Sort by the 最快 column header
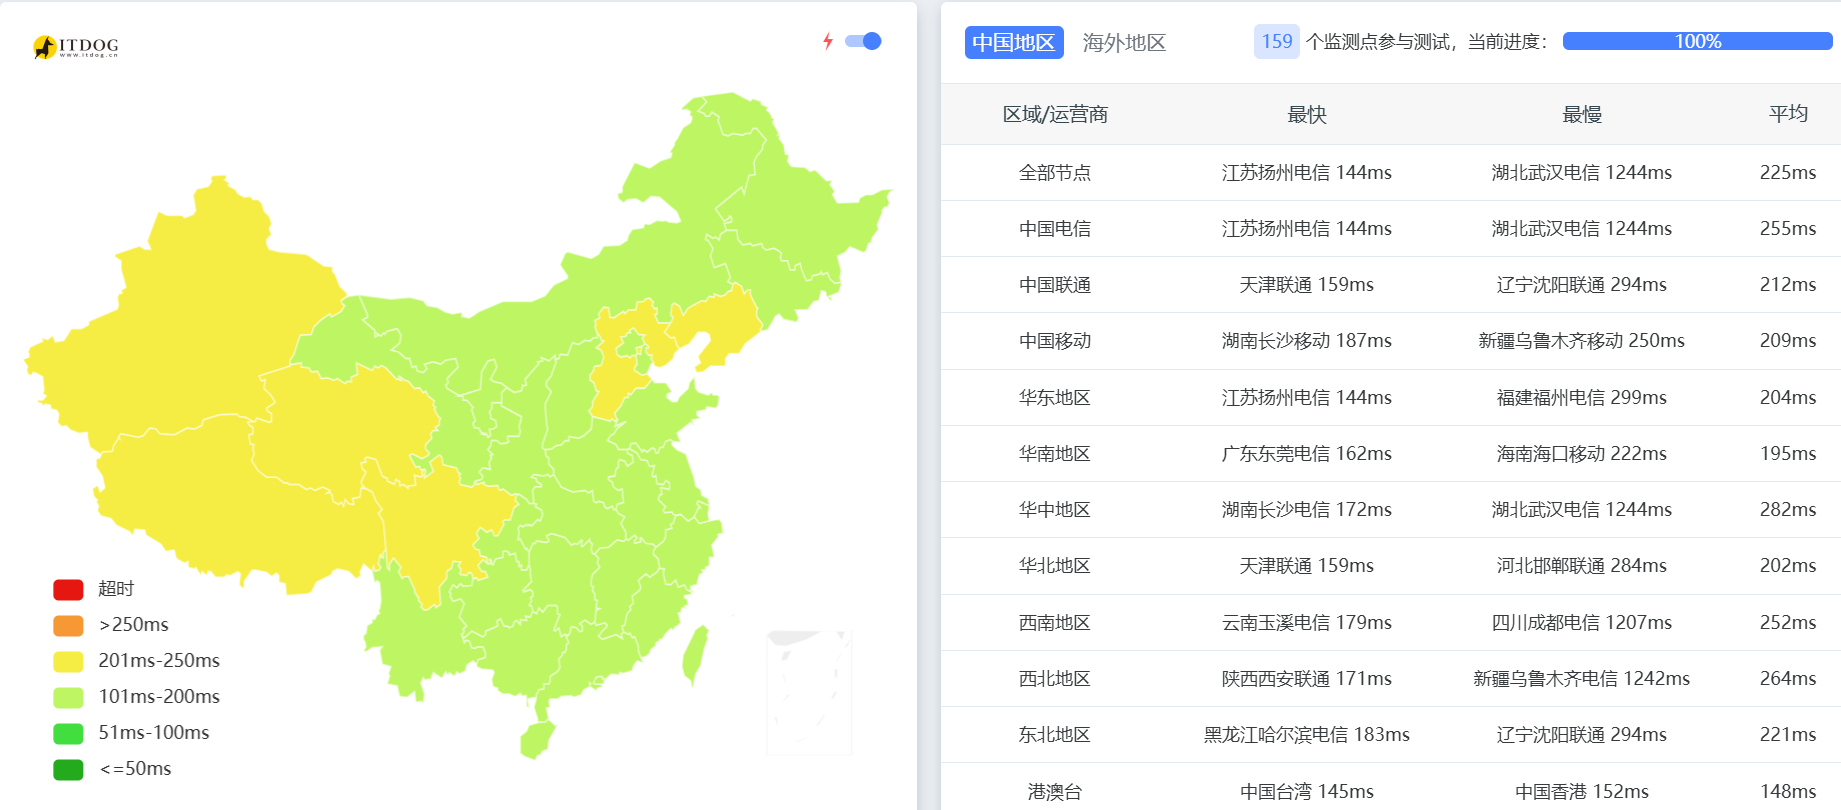 pos(1306,114)
